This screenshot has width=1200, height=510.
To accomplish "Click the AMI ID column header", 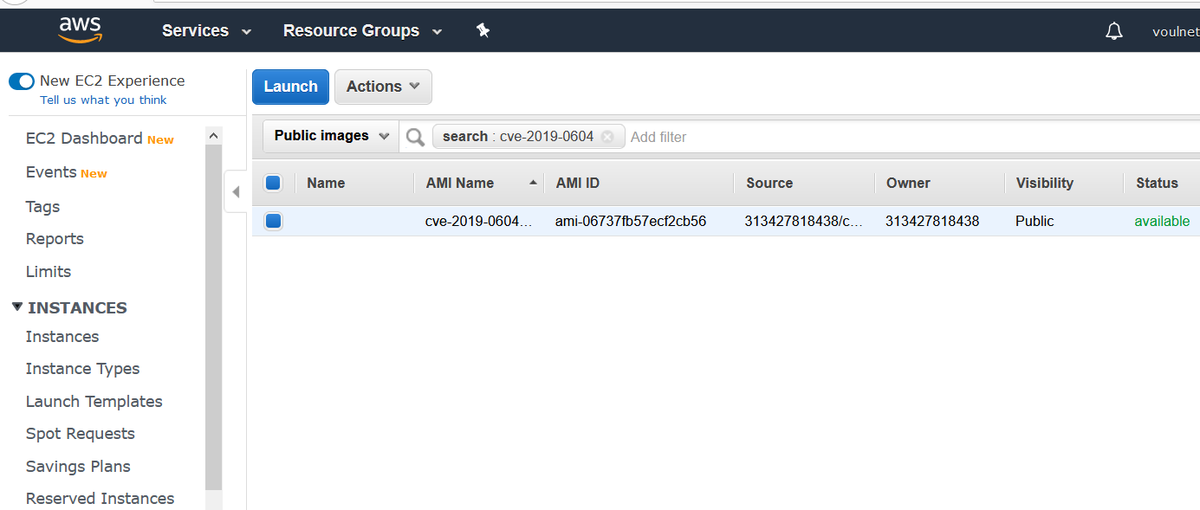I will (577, 183).
